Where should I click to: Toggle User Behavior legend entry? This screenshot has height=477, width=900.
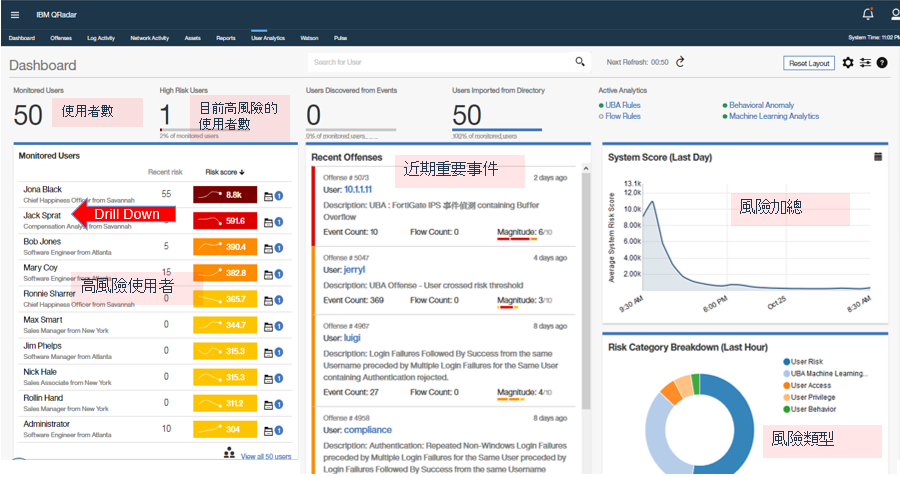[810, 409]
